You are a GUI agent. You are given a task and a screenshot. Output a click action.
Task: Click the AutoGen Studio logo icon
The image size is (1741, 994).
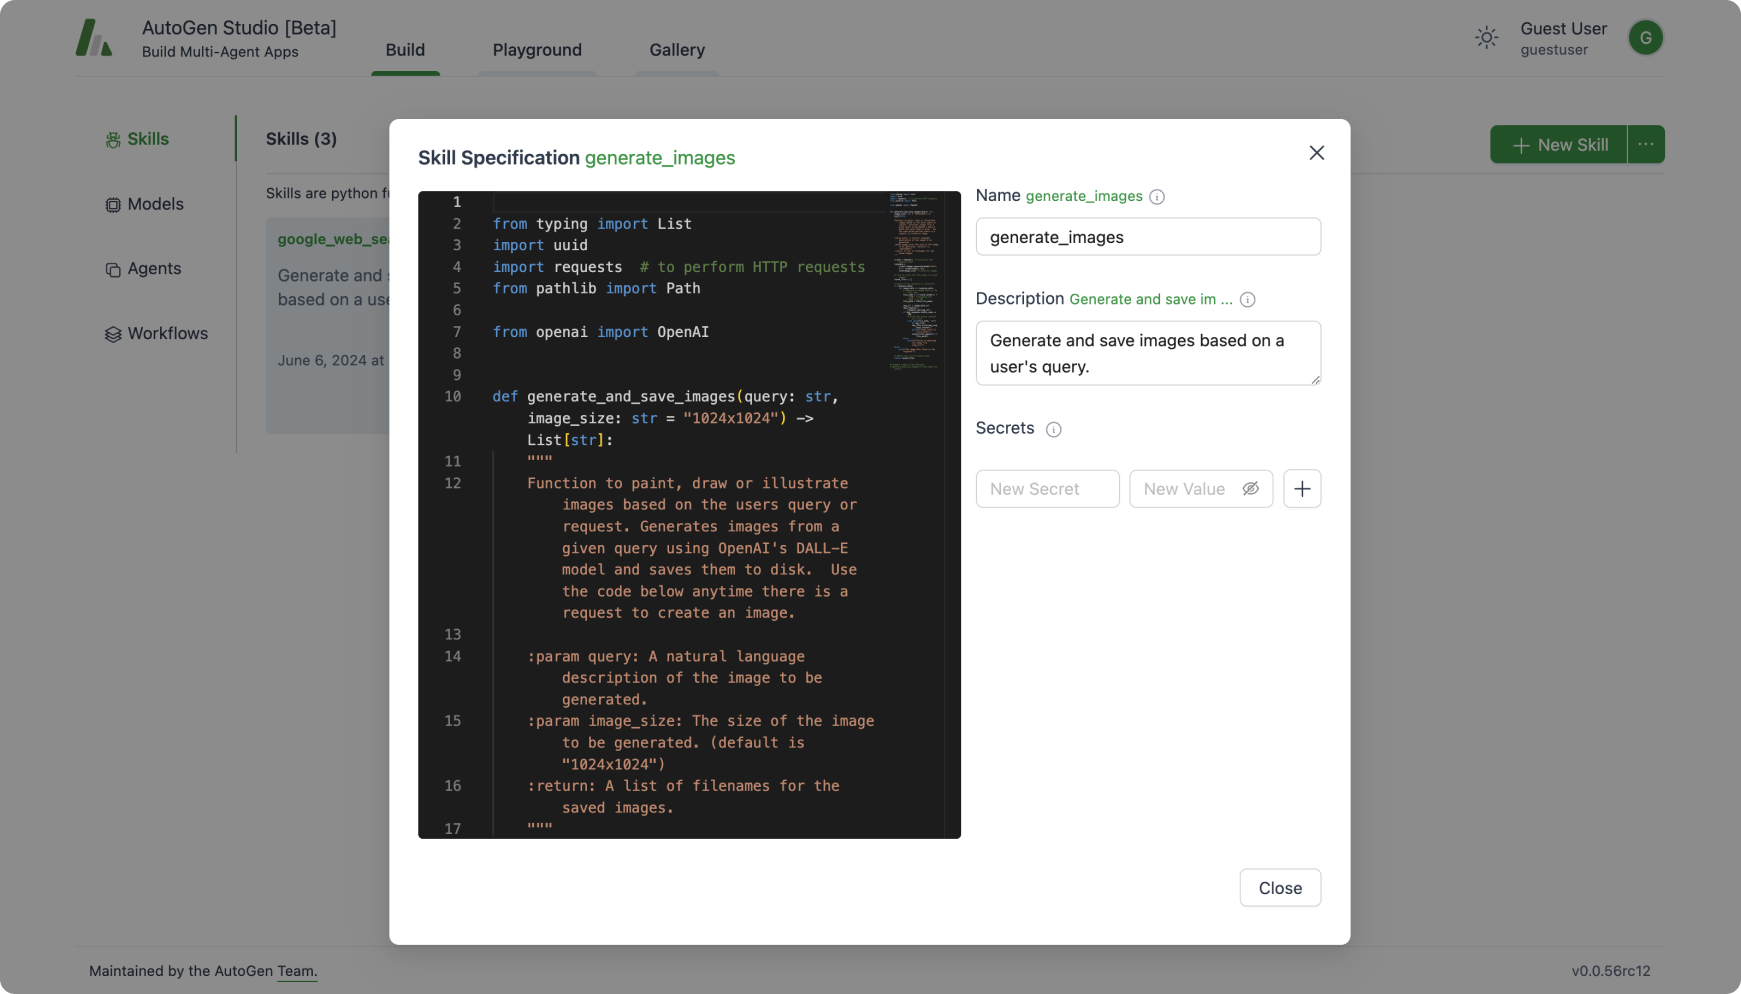coord(94,38)
